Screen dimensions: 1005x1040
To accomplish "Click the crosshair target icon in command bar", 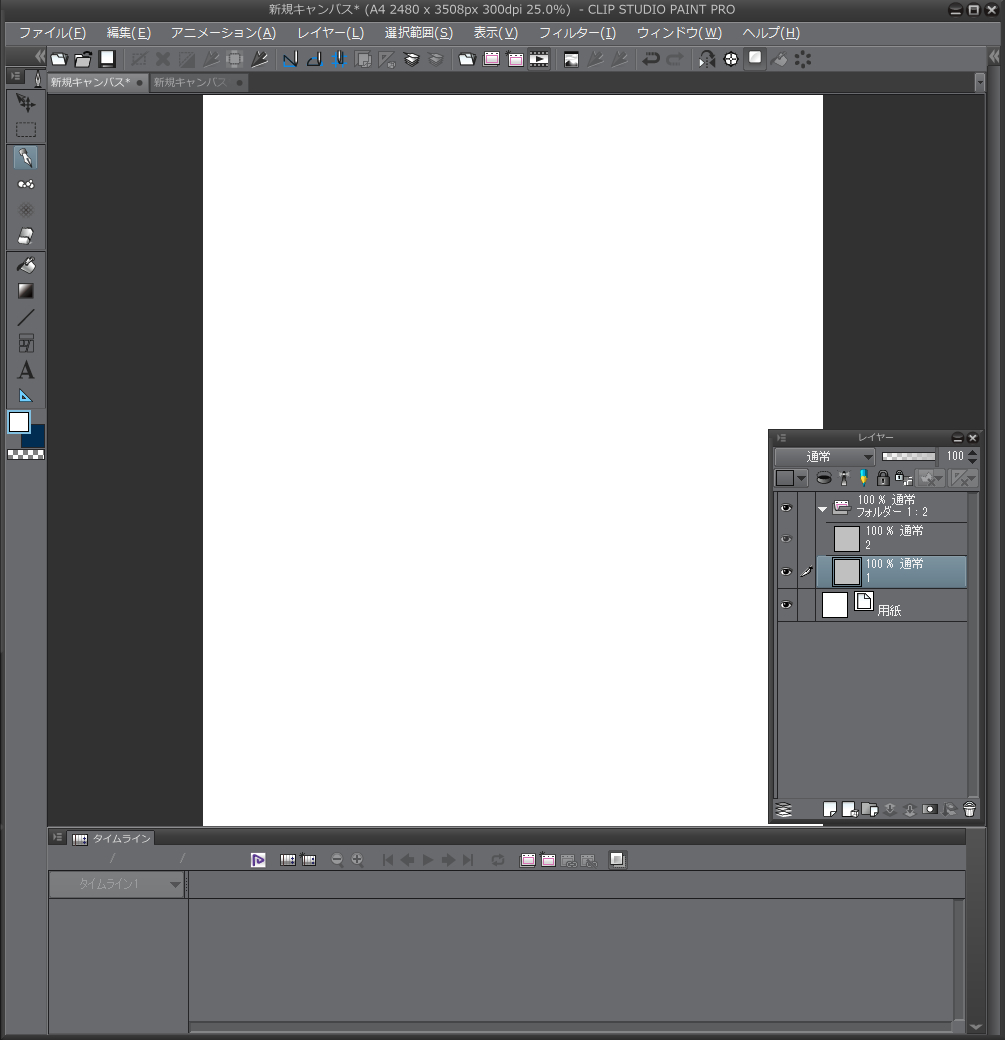I will [x=730, y=59].
